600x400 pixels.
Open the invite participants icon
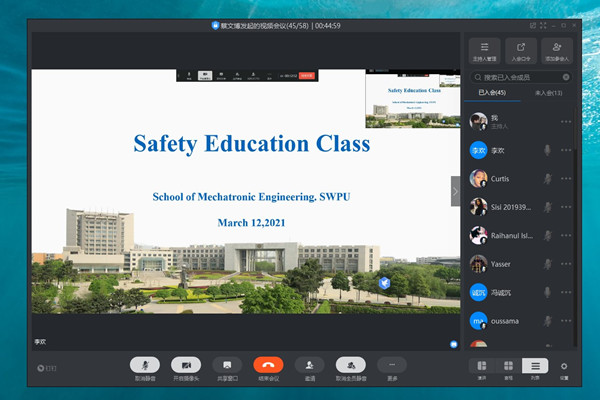(309, 365)
